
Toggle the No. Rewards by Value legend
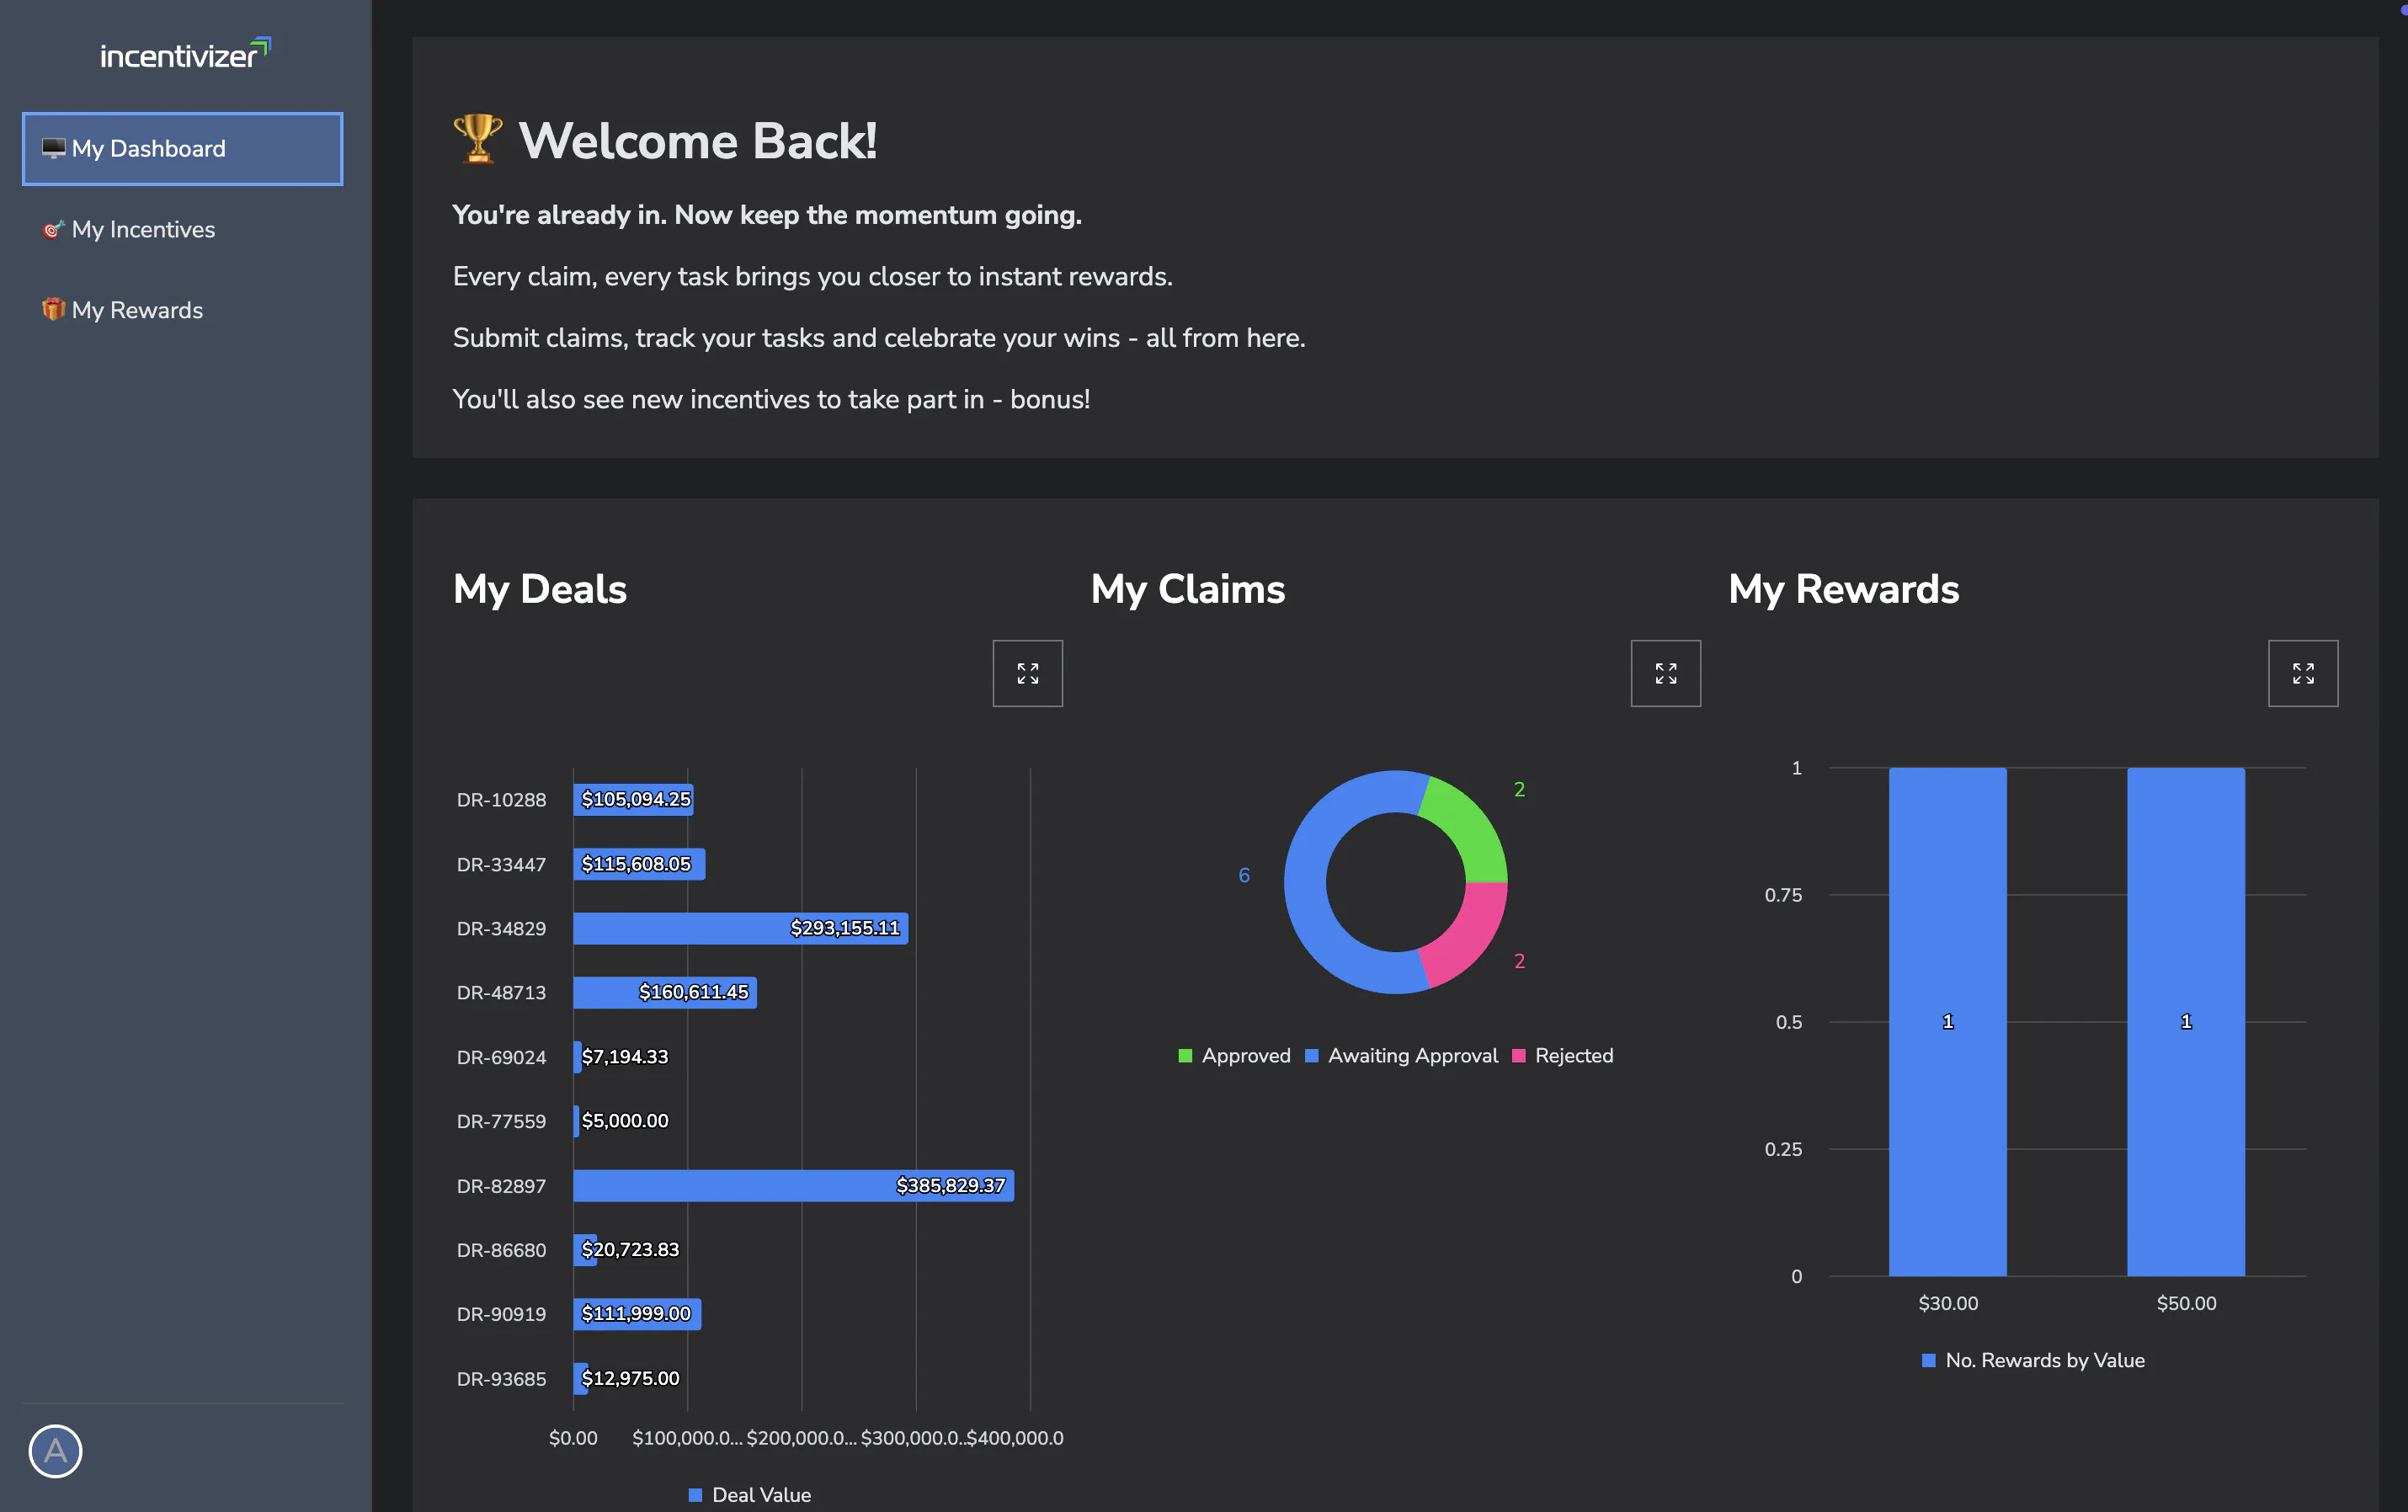[2033, 1360]
